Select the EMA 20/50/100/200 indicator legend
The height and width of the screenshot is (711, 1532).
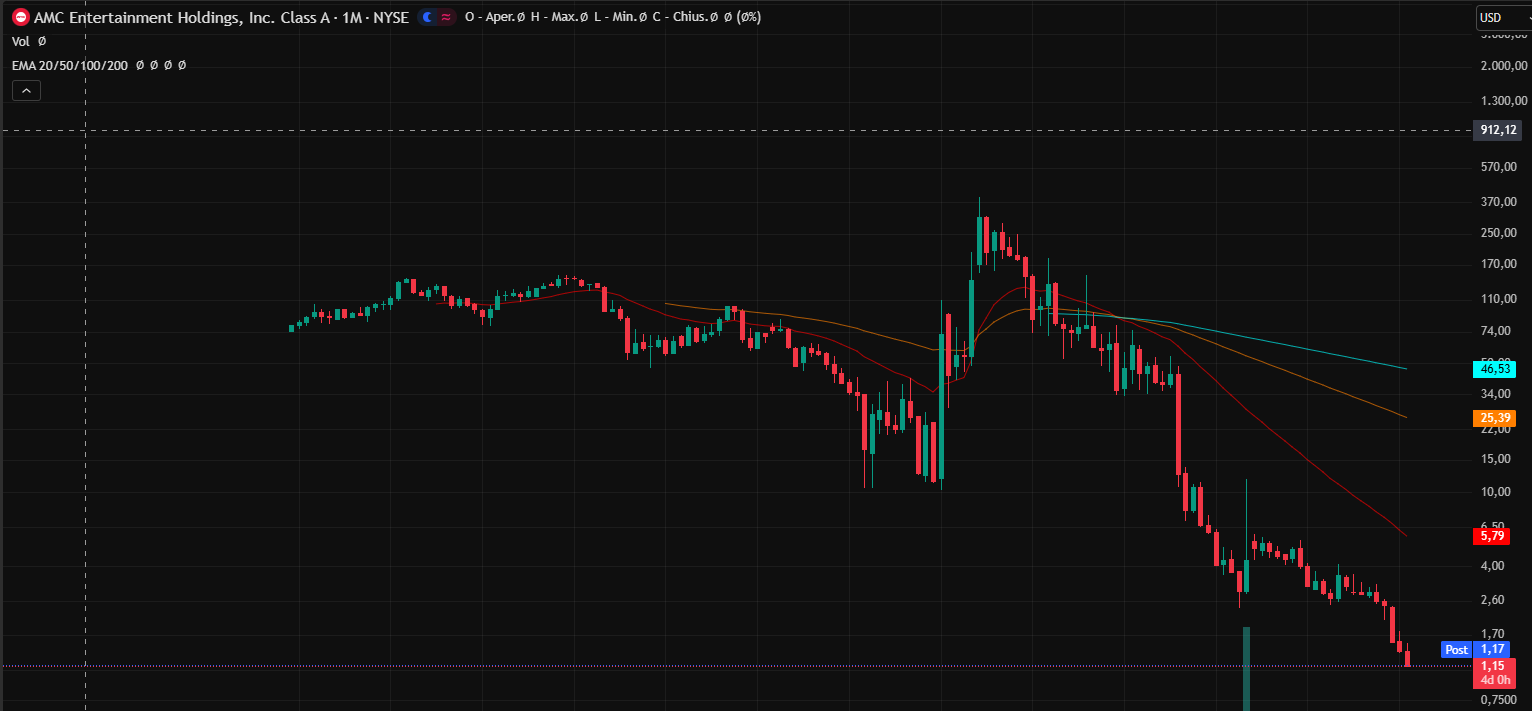click(99, 65)
